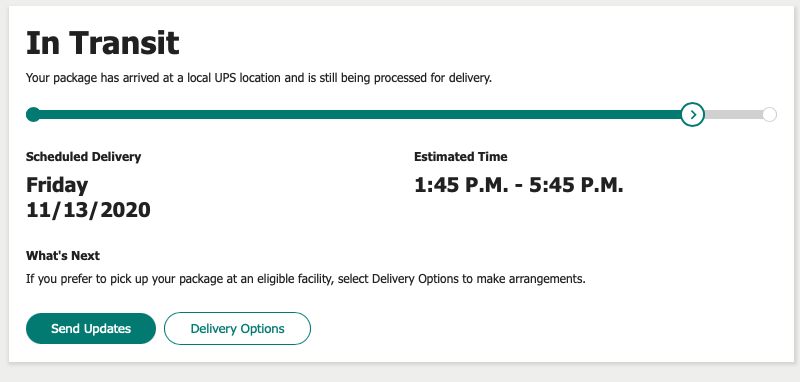Image resolution: width=800 pixels, height=382 pixels.
Task: Click the What's Next heading
Action: click(x=63, y=256)
